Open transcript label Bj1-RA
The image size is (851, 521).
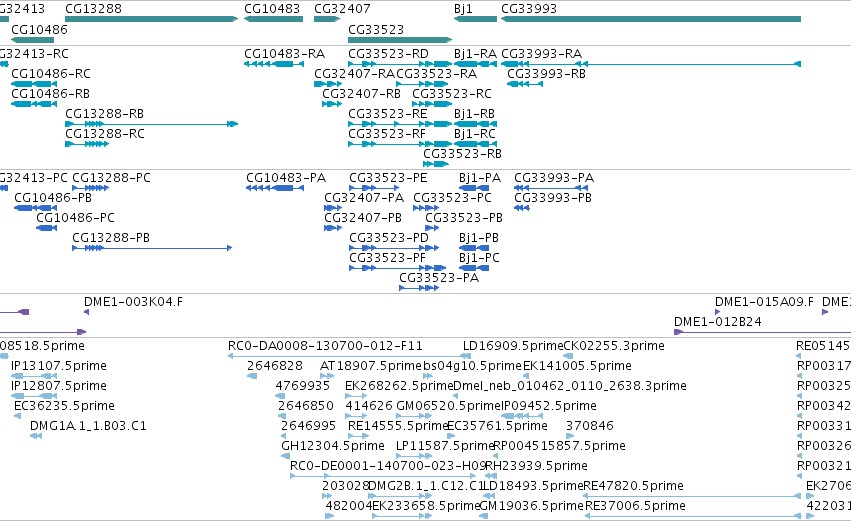tap(475, 54)
